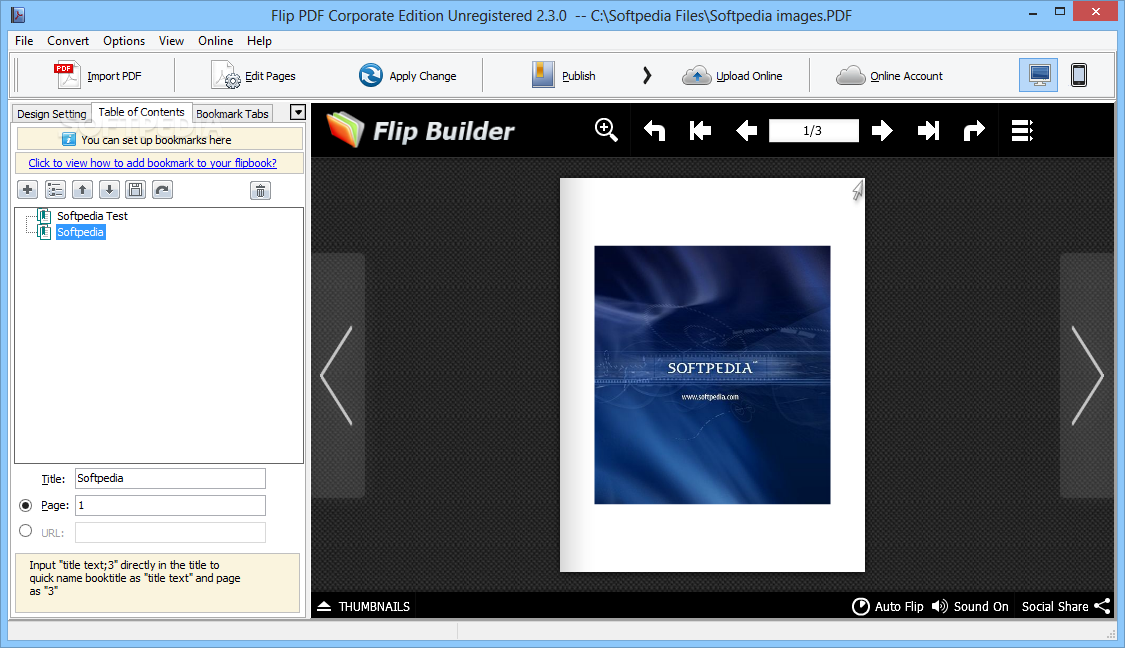Image resolution: width=1125 pixels, height=648 pixels.
Task: Select the URL radio button
Action: pyautogui.click(x=26, y=531)
